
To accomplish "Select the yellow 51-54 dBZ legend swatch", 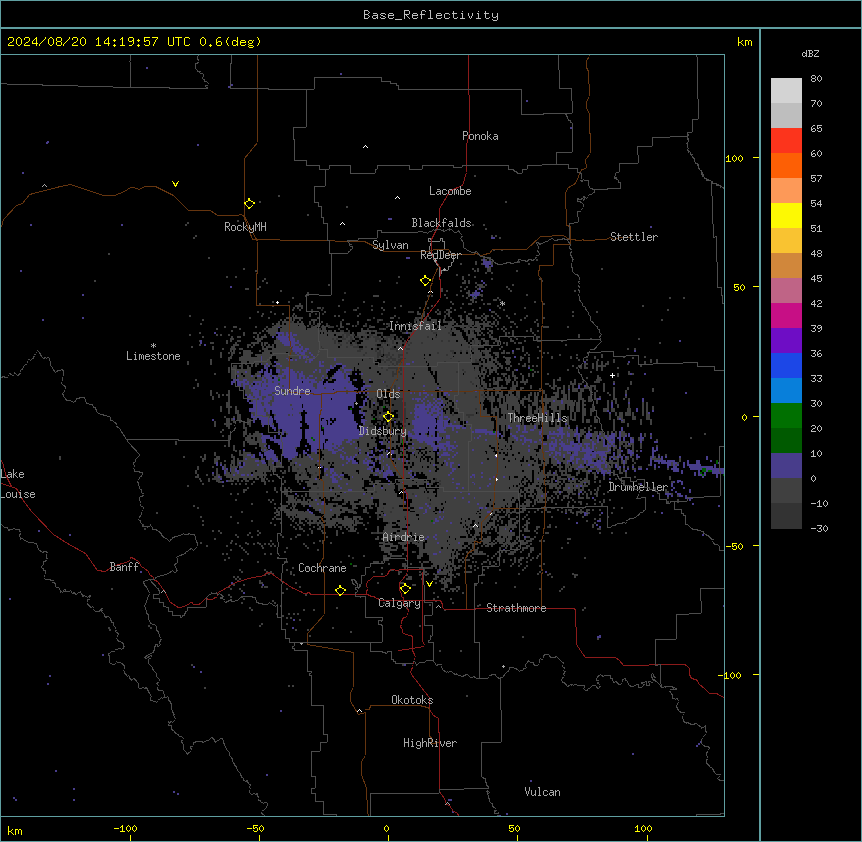I will [786, 215].
